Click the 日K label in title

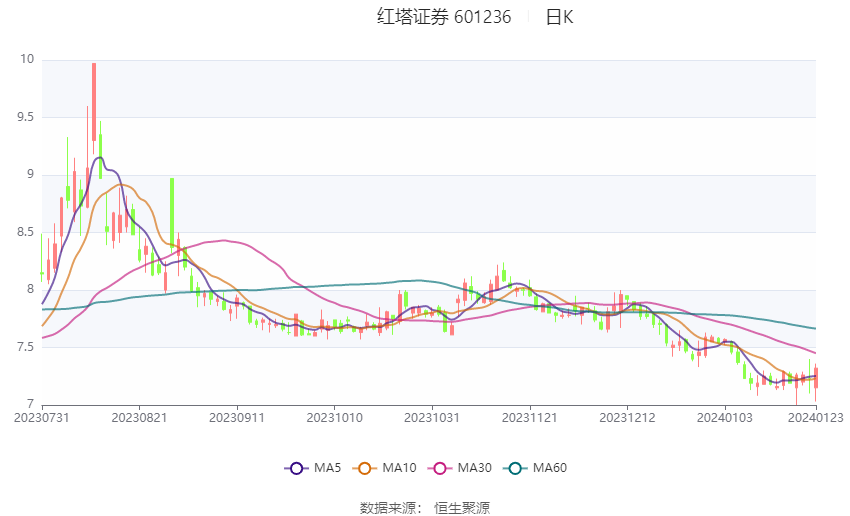click(559, 17)
